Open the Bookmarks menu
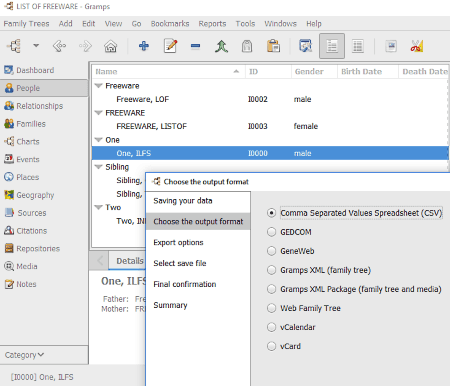The image size is (450, 386). click(170, 24)
